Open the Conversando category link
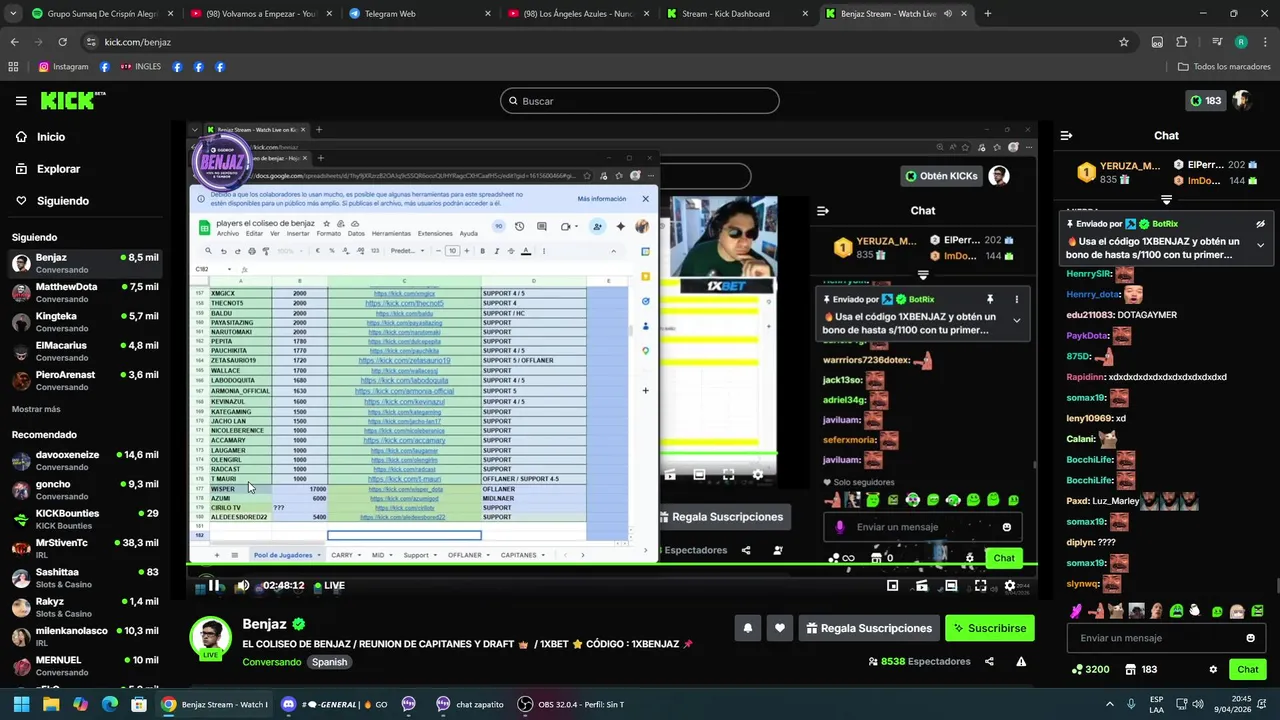 point(271,662)
